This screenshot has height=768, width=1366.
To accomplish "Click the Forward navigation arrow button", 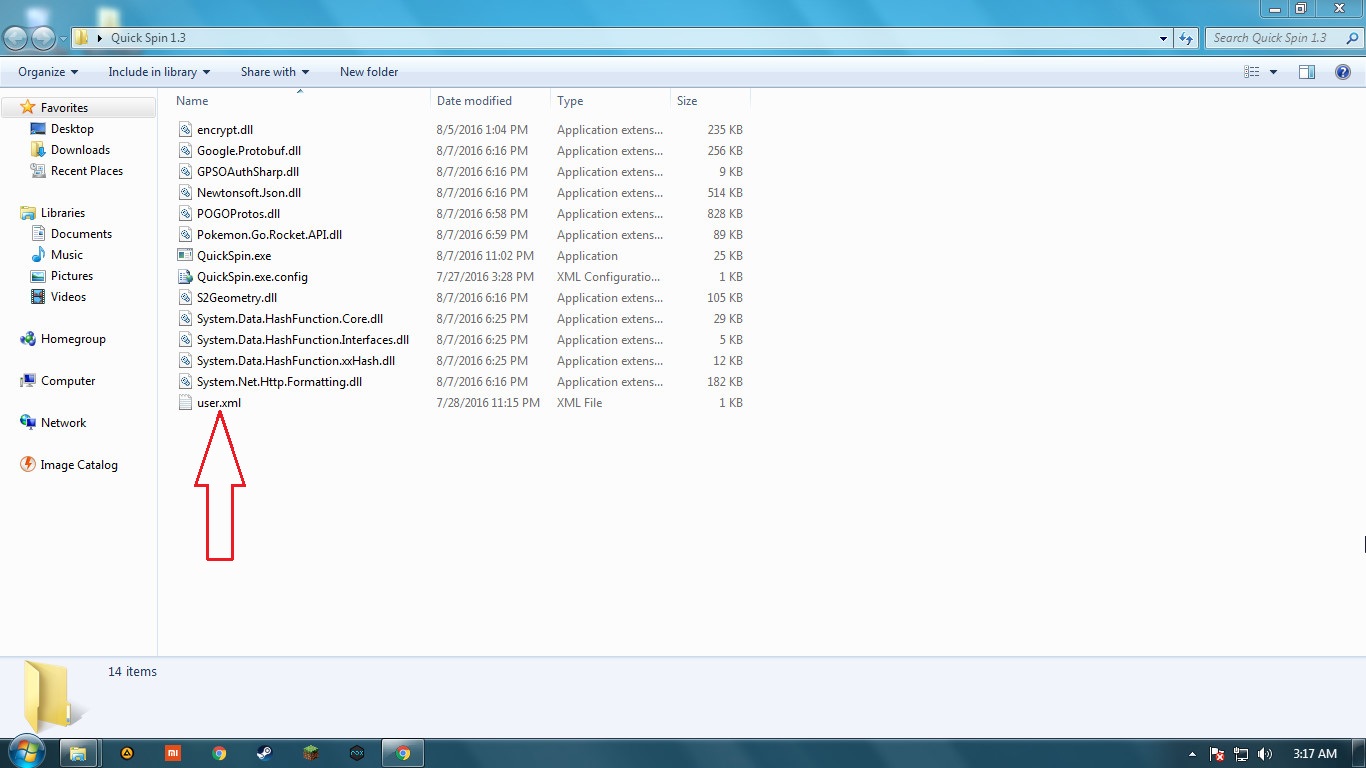I will 44,38.
